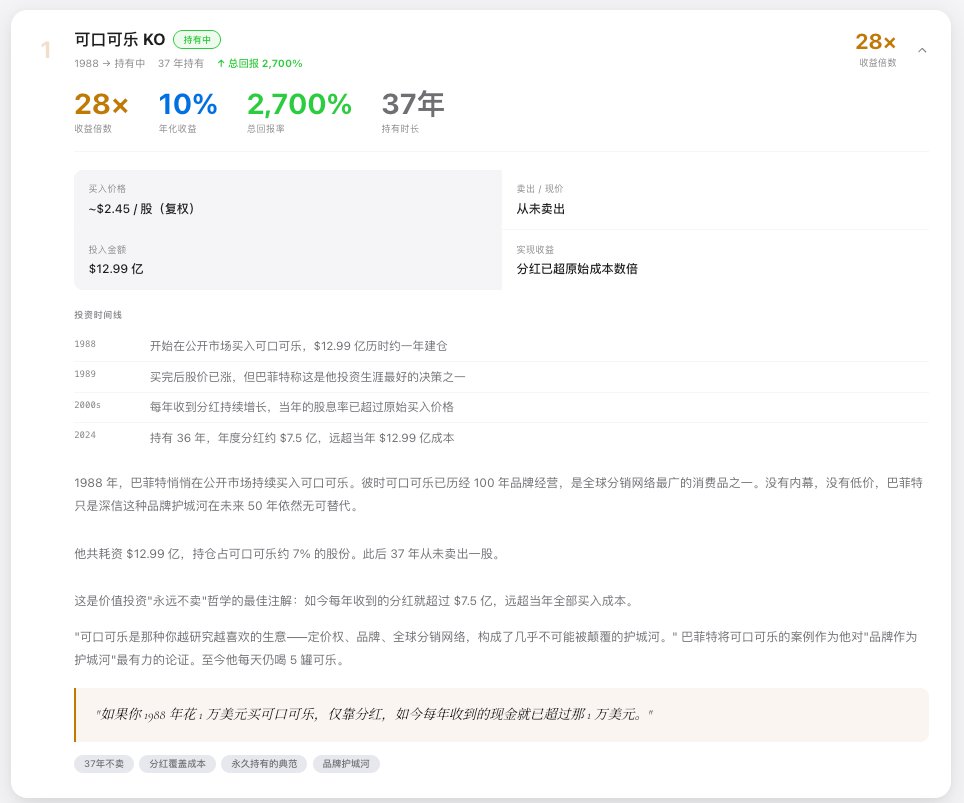Screen dimensions: 964x803
Task: Click the 2024 timeline row
Action: tap(501, 438)
